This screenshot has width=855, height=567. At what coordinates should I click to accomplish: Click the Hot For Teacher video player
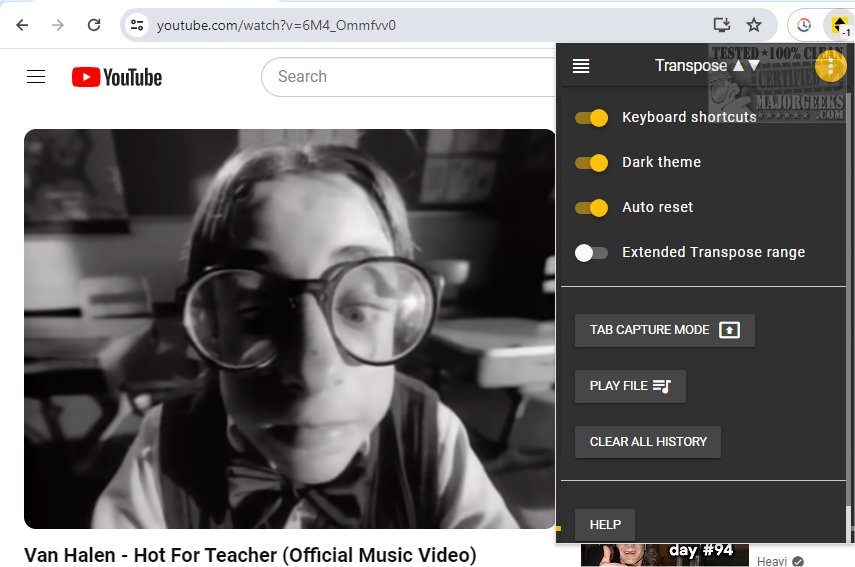[x=290, y=329]
